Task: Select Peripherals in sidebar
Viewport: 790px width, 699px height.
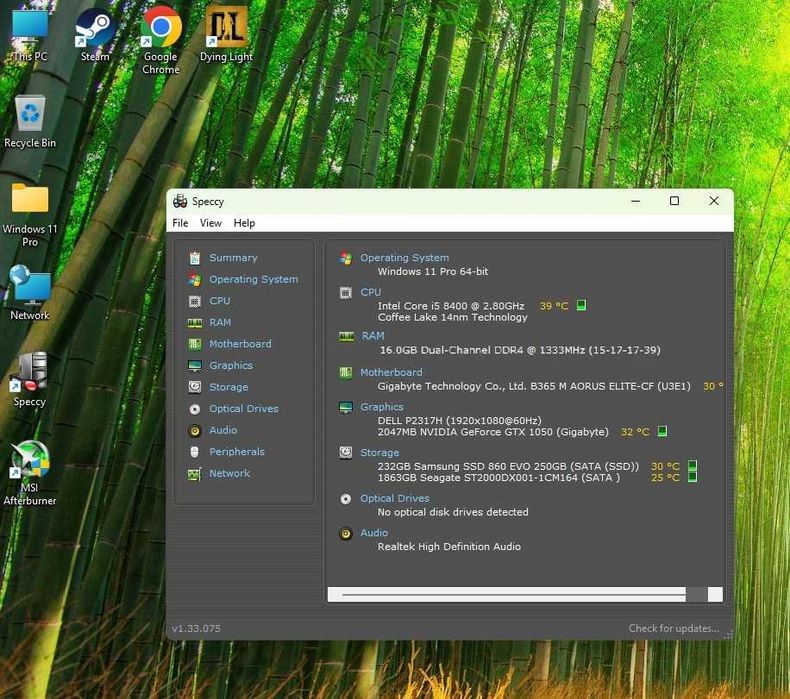Action: [236, 452]
